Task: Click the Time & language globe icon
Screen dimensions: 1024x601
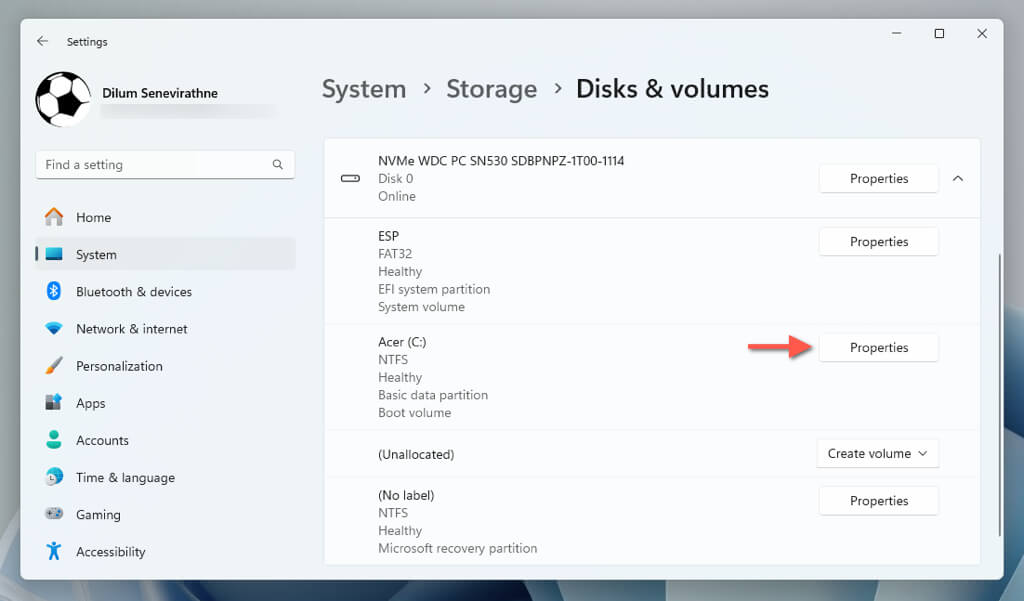Action: [54, 477]
